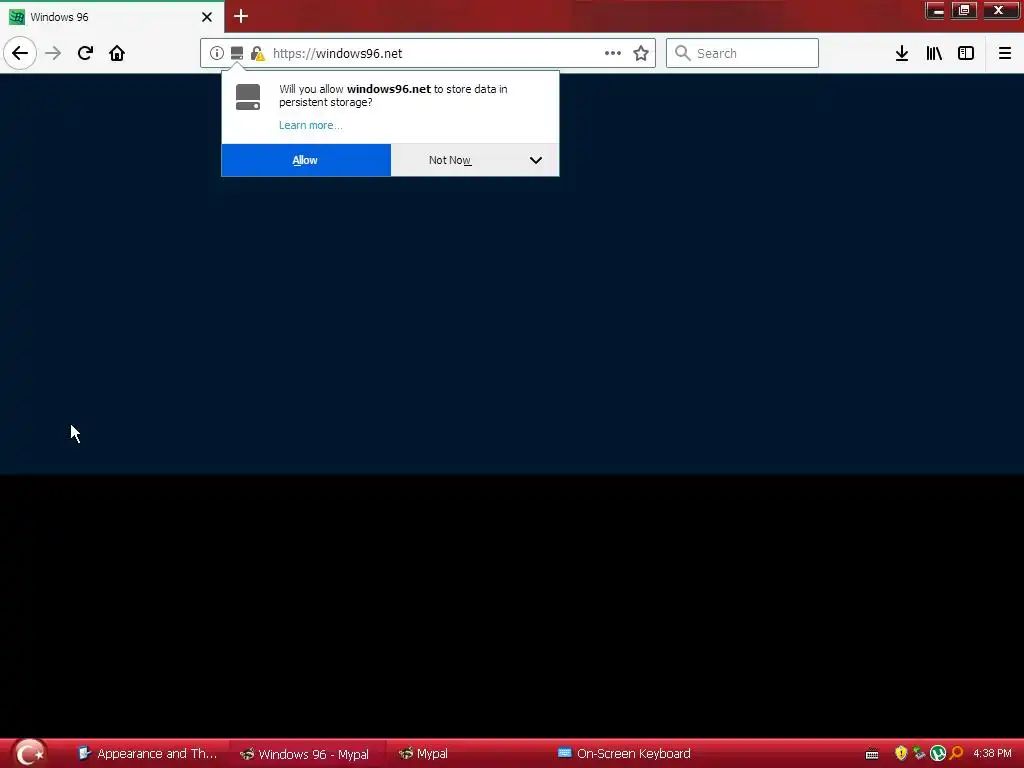Click the orange magnifier tray icon
Screen dimensions: 1024x768
coord(957,754)
